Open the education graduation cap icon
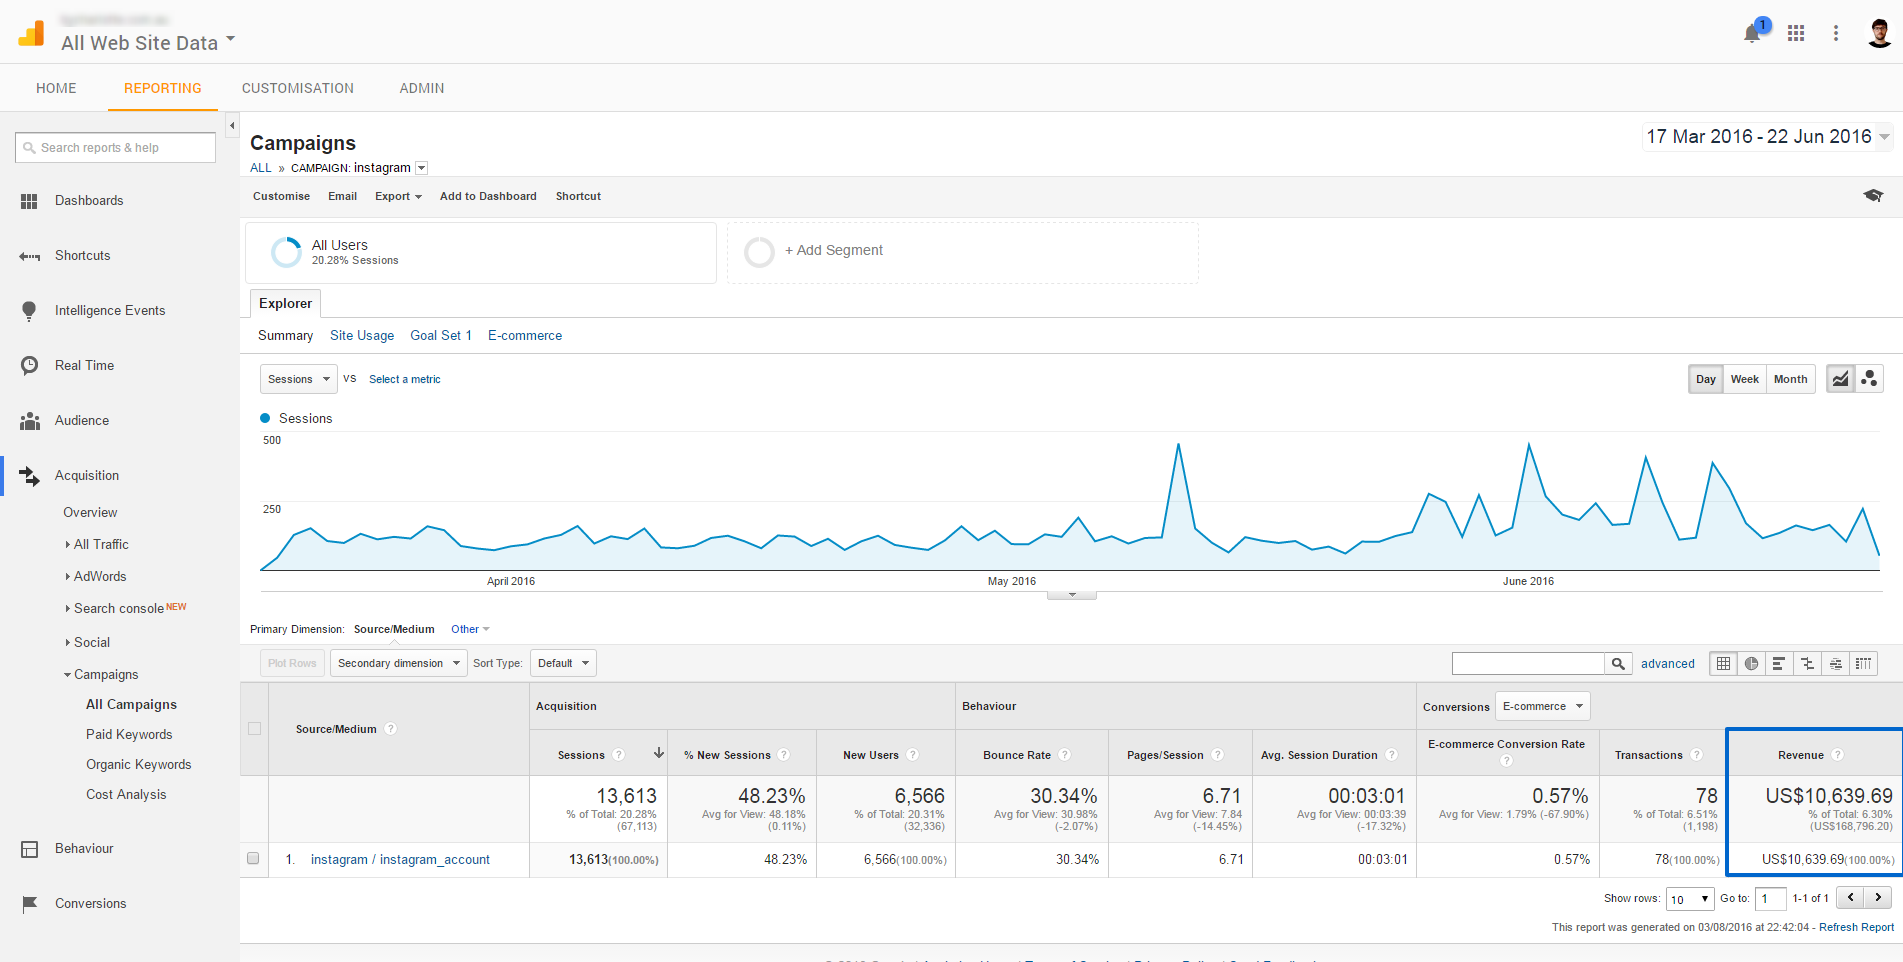This screenshot has height=962, width=1903. click(1873, 196)
